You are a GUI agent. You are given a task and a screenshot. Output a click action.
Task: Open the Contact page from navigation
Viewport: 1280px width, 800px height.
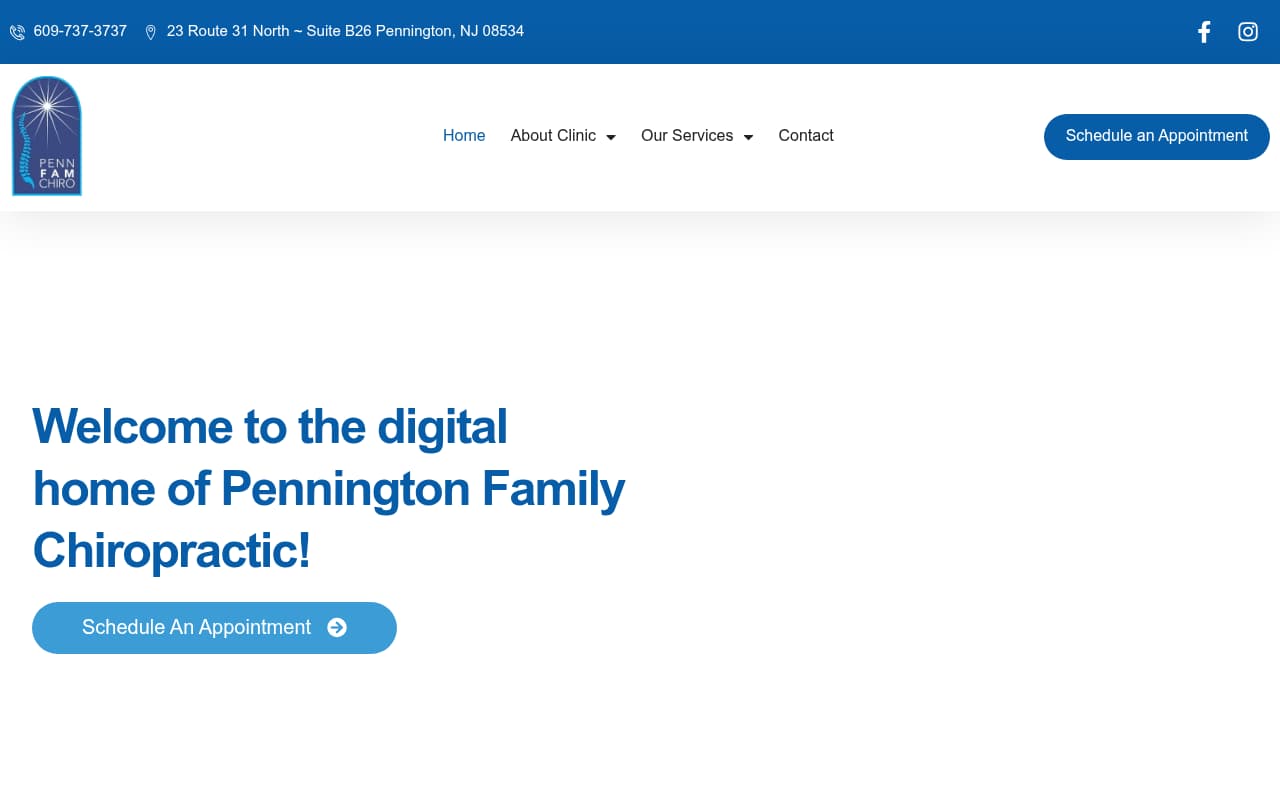[806, 135]
